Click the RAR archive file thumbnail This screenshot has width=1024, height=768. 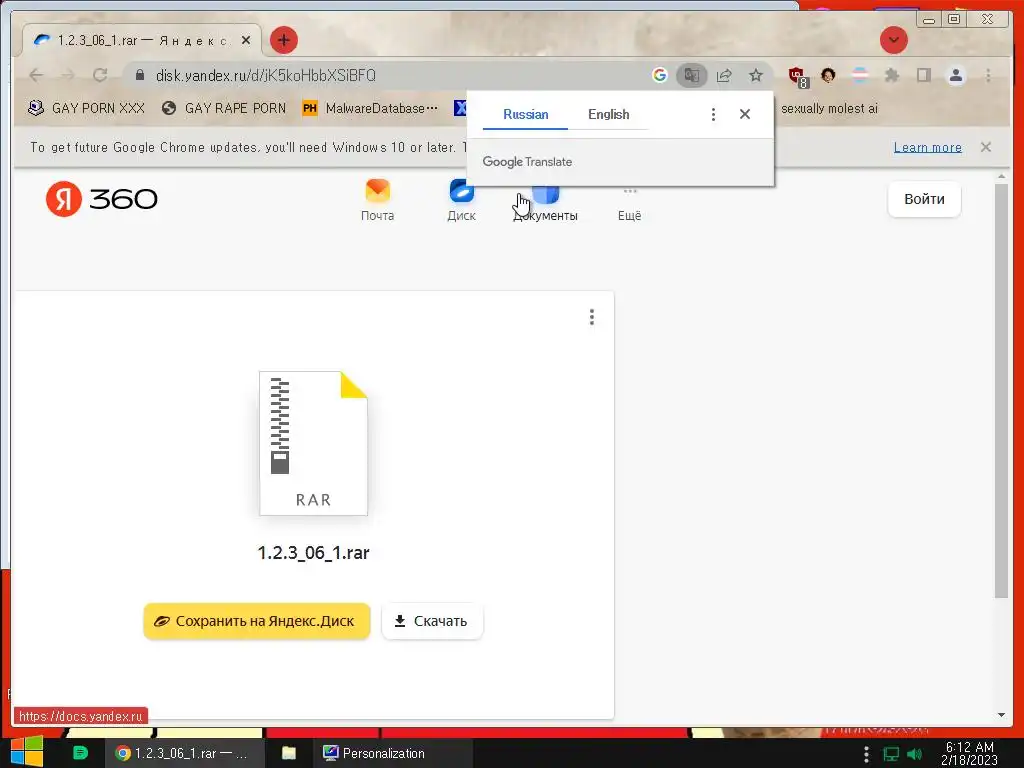[313, 443]
